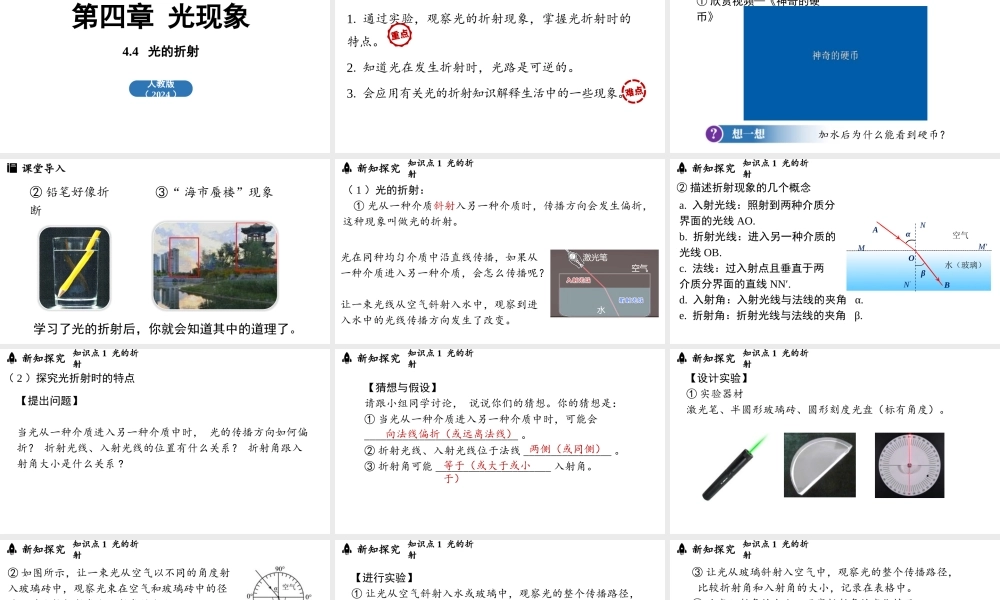Select caption ③ "海市蜃楼"现象
This screenshot has height=600, width=1000.
point(214,192)
